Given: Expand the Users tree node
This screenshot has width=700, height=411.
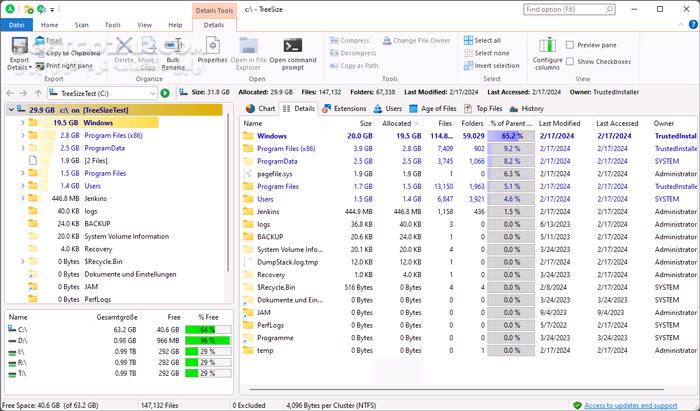Looking at the screenshot, I should 23,186.
